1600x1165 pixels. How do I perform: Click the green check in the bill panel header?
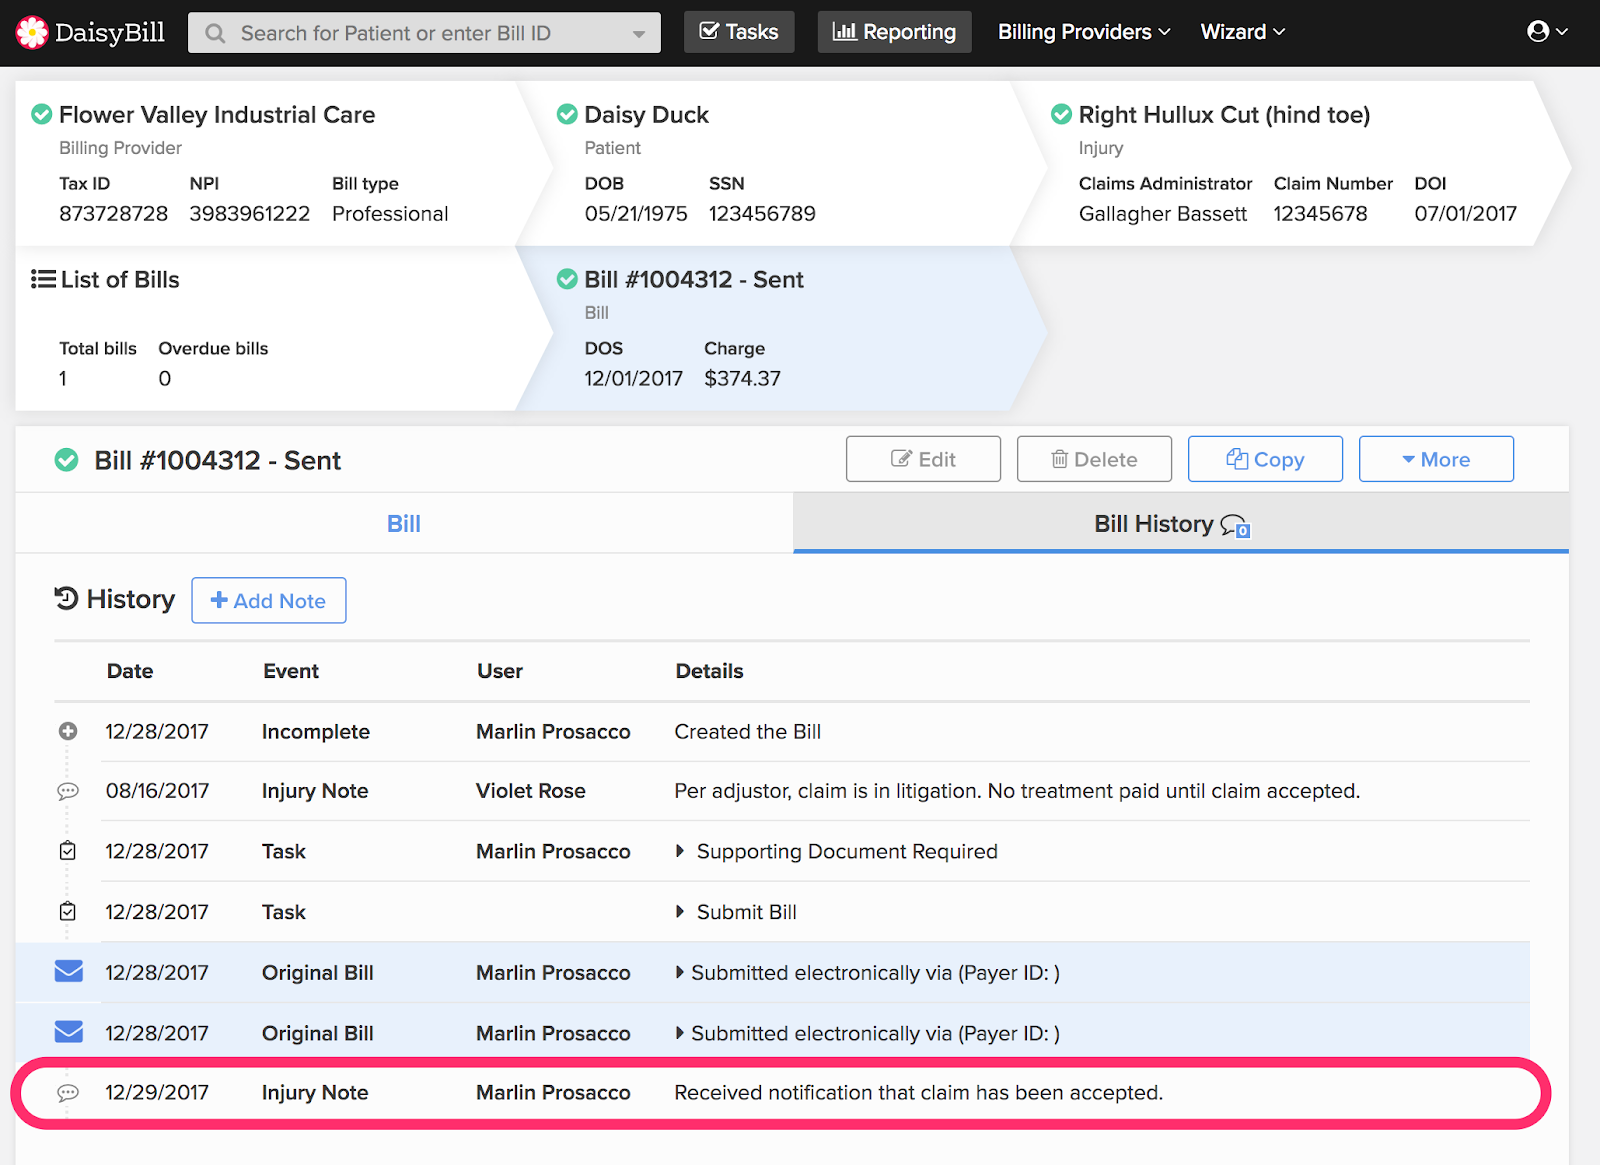tap(67, 460)
